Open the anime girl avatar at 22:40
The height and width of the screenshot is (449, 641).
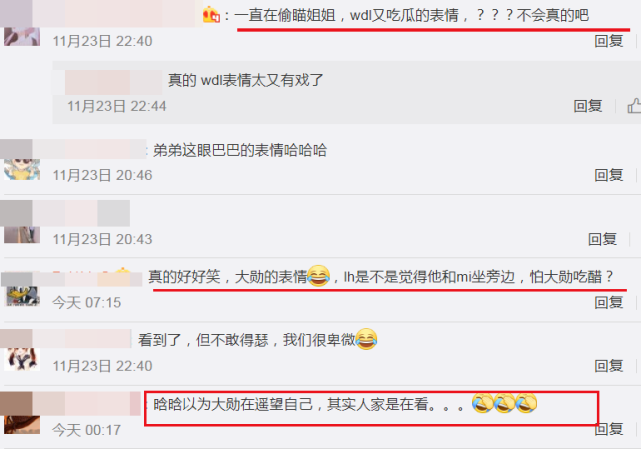(22, 359)
